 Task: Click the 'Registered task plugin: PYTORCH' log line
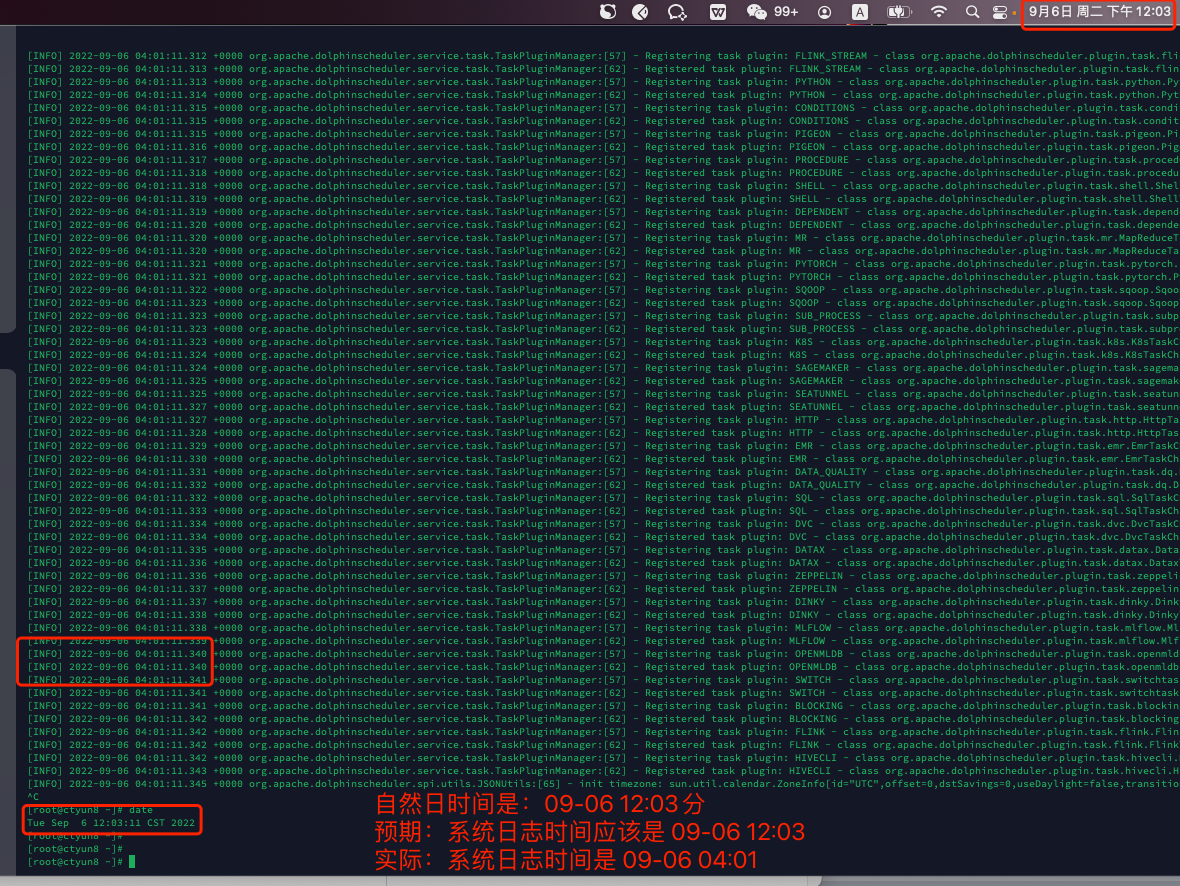pos(604,276)
